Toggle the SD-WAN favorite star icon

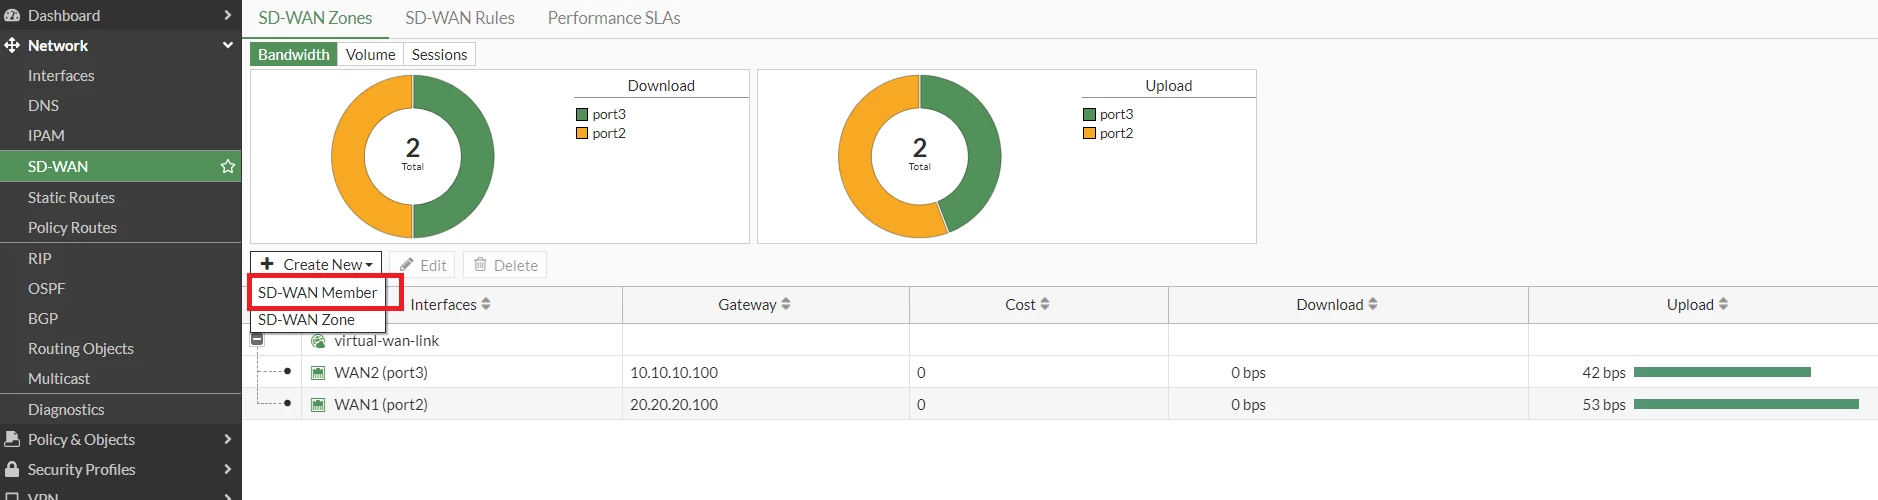(x=228, y=166)
